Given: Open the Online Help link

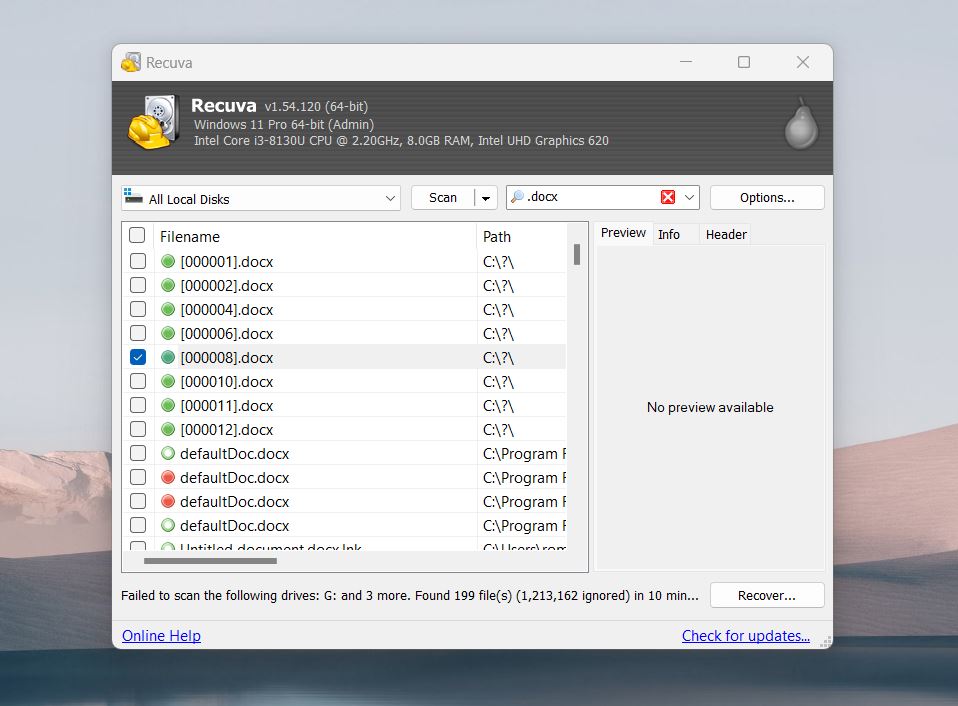Looking at the screenshot, I should tap(161, 636).
